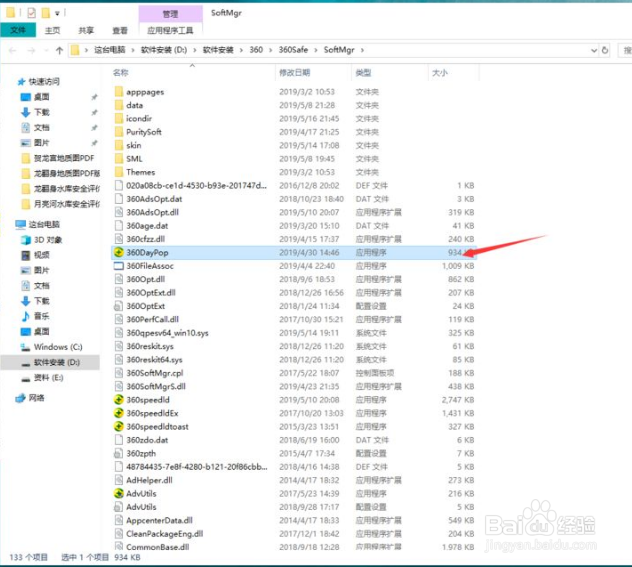Click 这台电脑 in the address breadcrumb

(110, 50)
